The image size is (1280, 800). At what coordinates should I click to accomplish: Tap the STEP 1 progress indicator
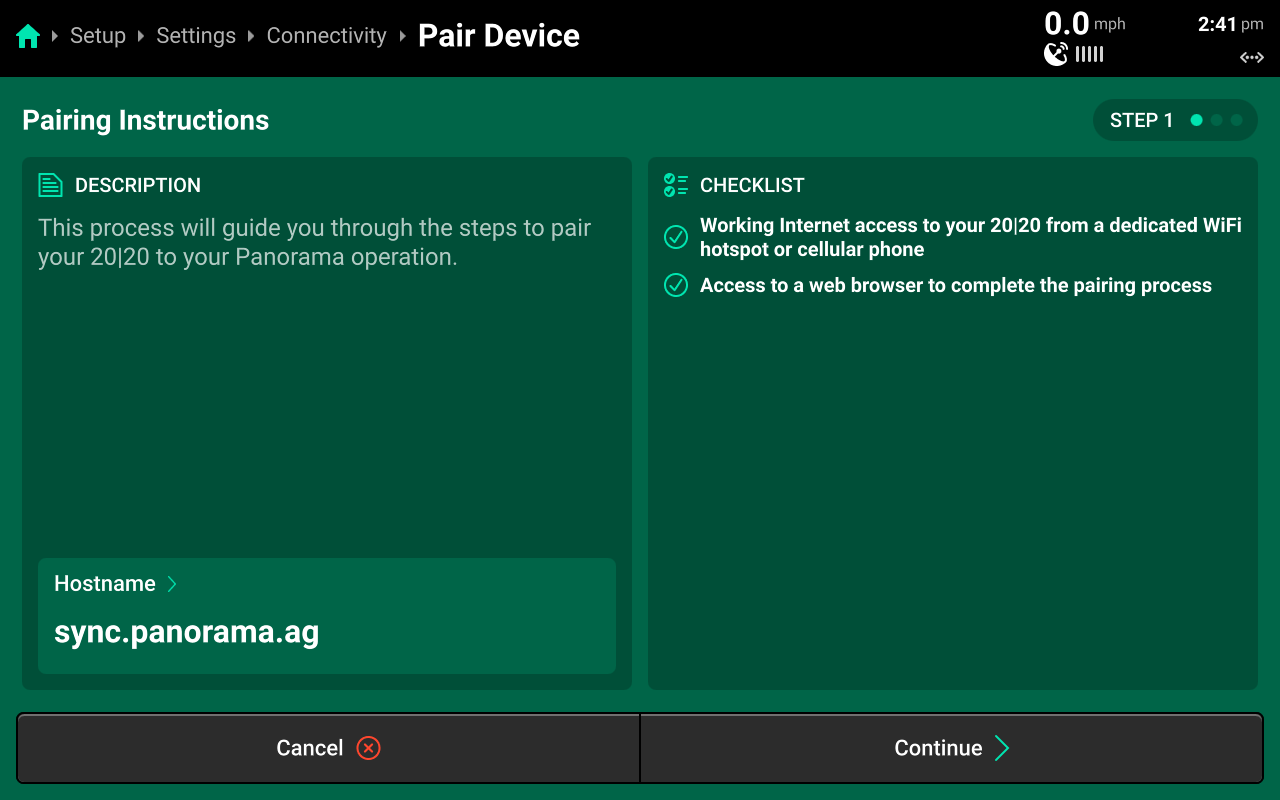tap(1175, 120)
